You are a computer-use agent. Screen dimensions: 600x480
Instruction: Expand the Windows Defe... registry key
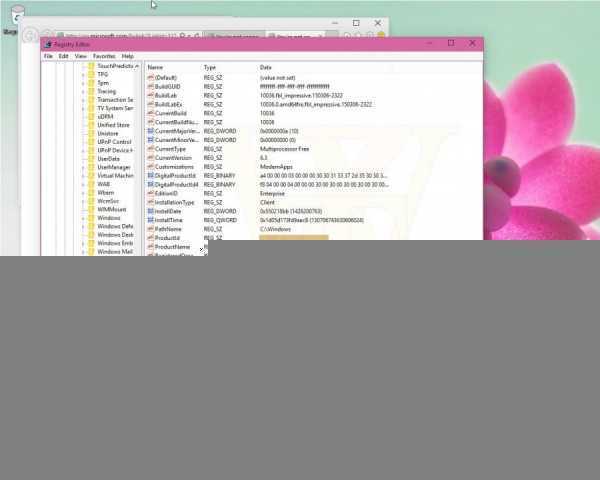[x=83, y=226]
